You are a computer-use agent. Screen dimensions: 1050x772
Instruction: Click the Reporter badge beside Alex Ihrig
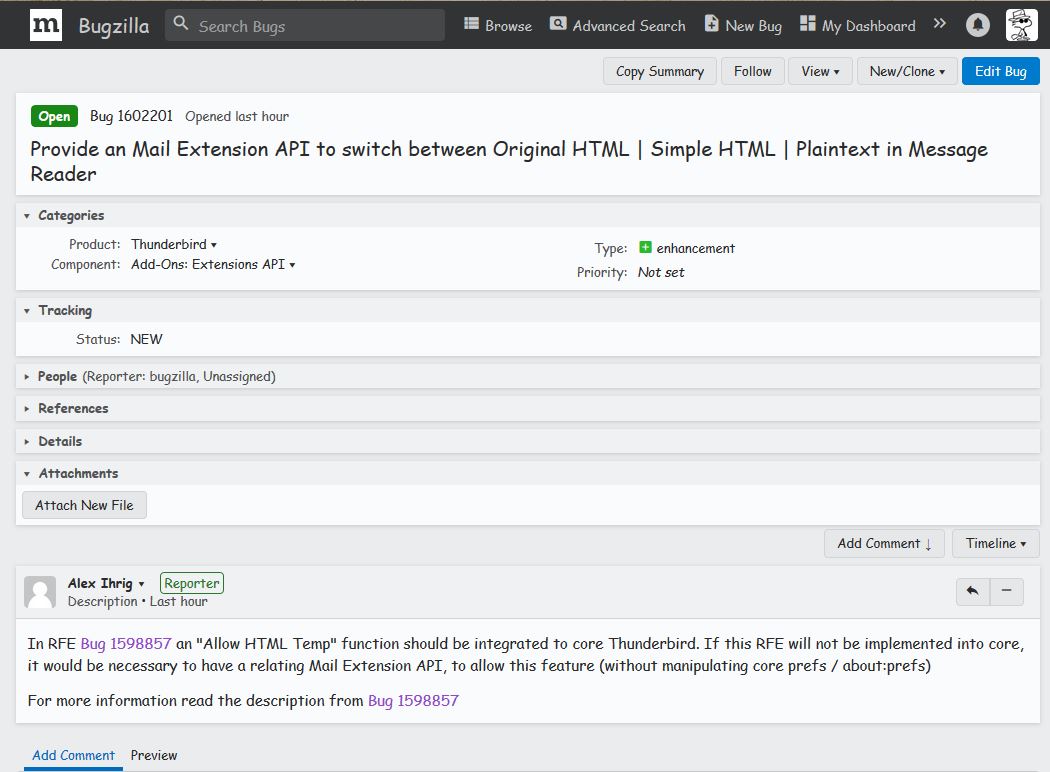point(192,583)
